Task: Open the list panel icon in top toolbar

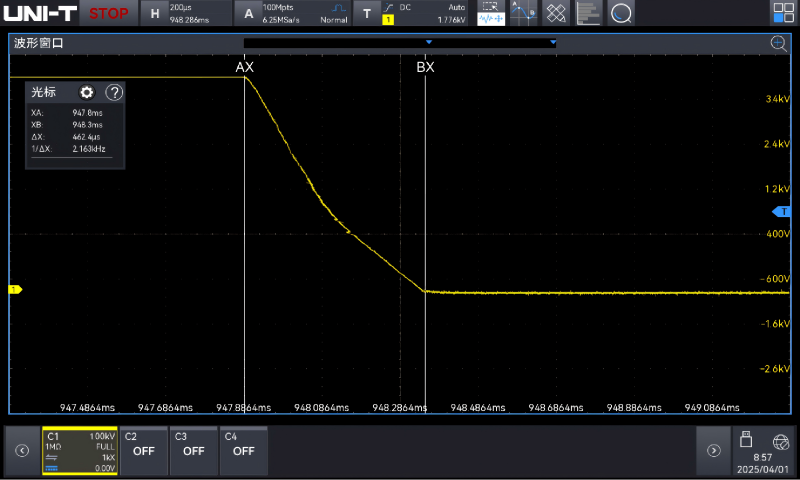Action: click(x=588, y=13)
